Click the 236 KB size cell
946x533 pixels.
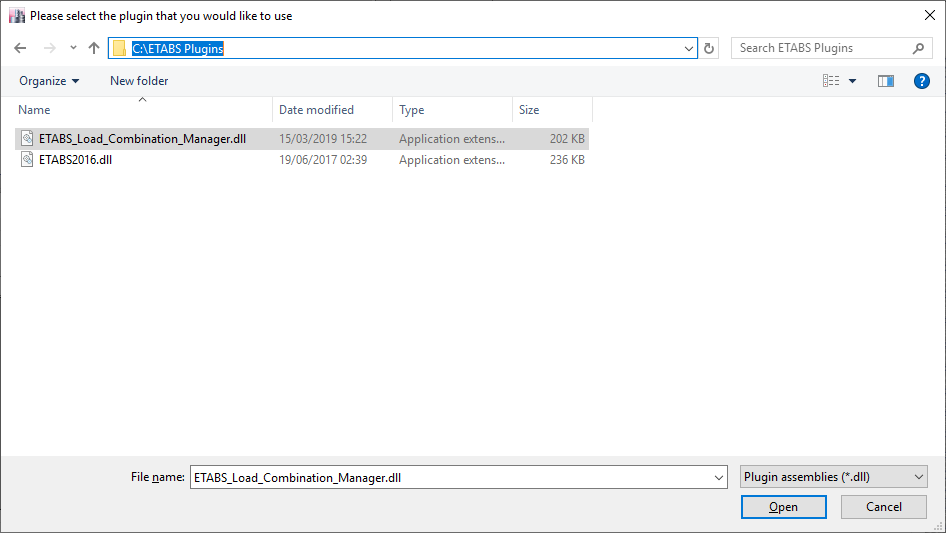[567, 160]
